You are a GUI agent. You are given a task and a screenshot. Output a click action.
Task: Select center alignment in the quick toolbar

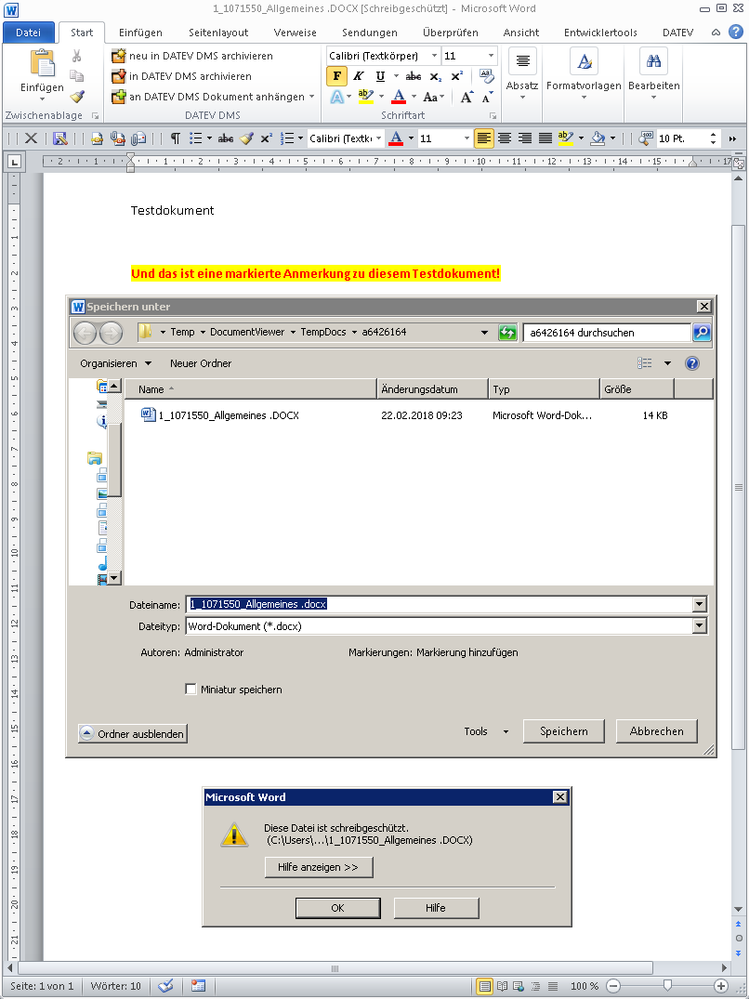[504, 138]
